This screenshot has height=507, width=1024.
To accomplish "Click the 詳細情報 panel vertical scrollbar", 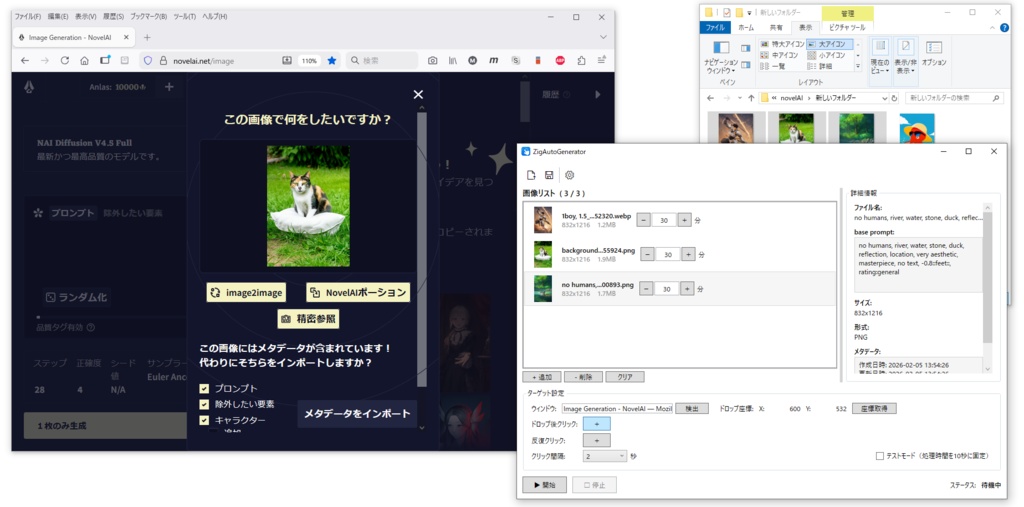I will pyautogui.click(x=987, y=278).
